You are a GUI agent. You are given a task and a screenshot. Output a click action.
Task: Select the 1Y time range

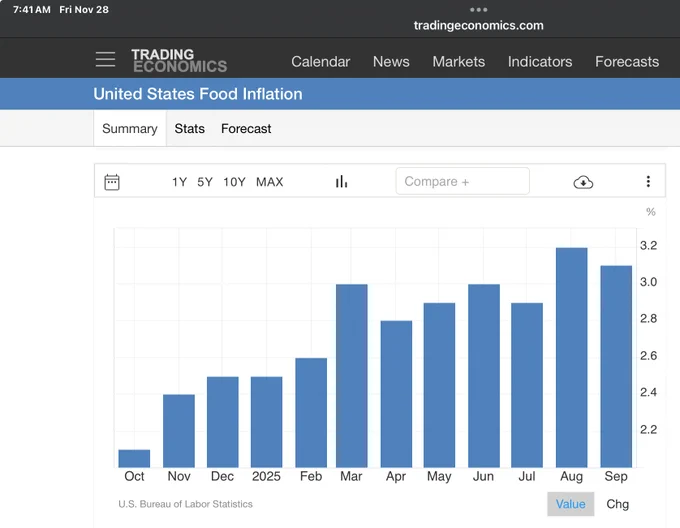coord(179,182)
